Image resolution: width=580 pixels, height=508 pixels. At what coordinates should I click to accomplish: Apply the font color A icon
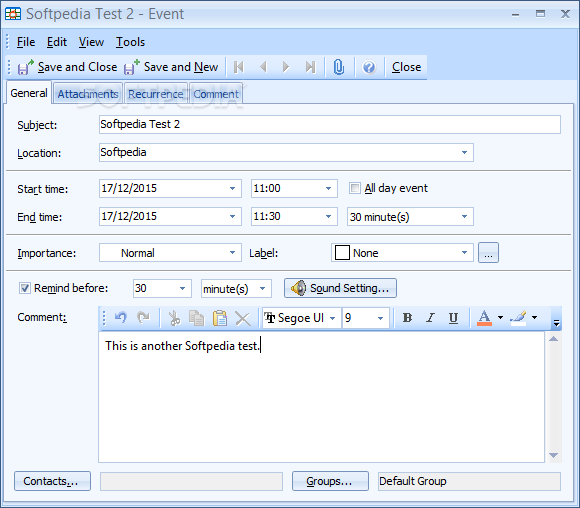click(484, 318)
